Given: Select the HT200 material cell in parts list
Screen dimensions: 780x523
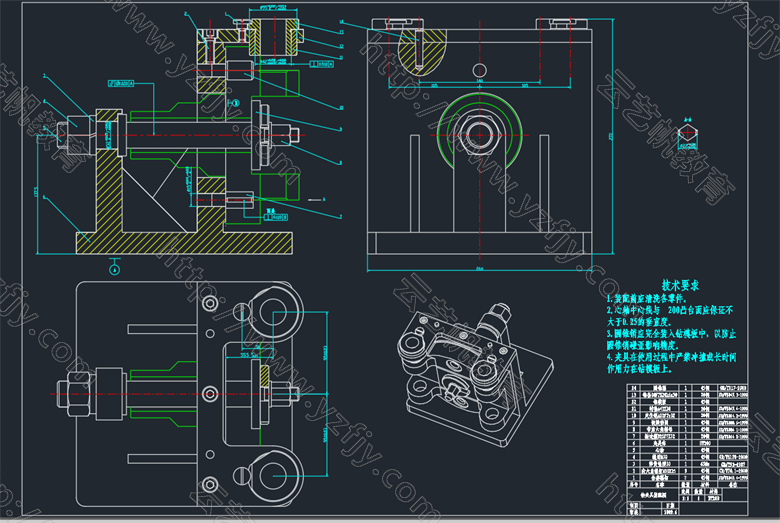Looking at the screenshot, I should click(x=705, y=443).
